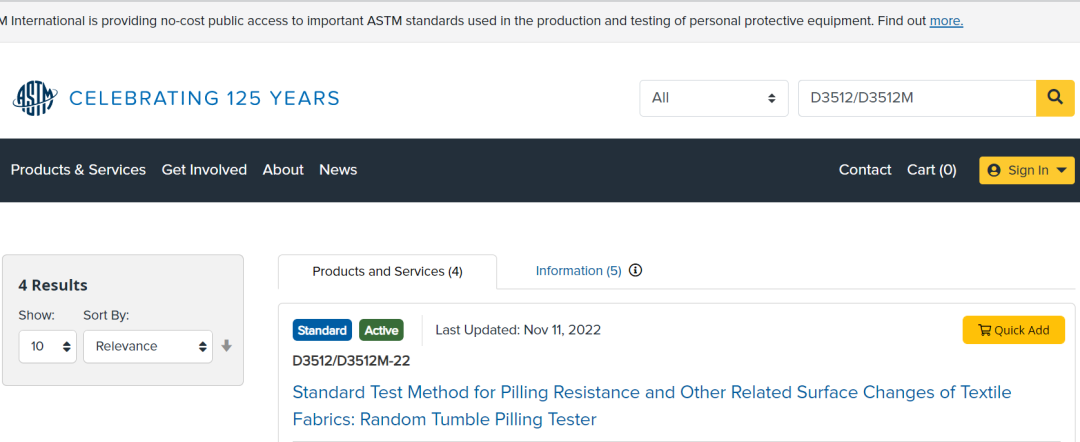Click the ASTM logo icon
Viewport: 1080px width, 442px height.
click(35, 98)
